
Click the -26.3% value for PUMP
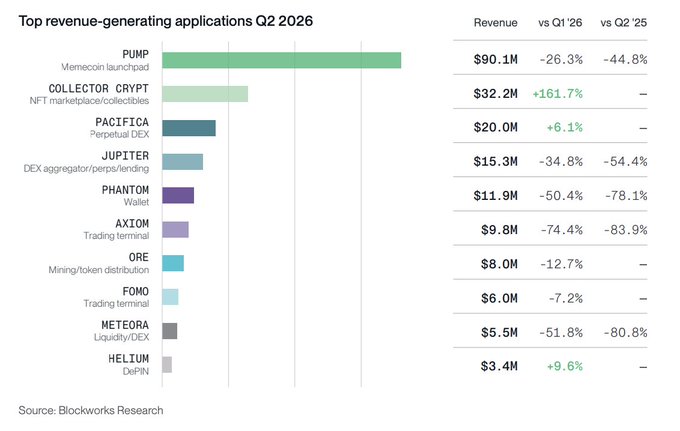(x=561, y=59)
